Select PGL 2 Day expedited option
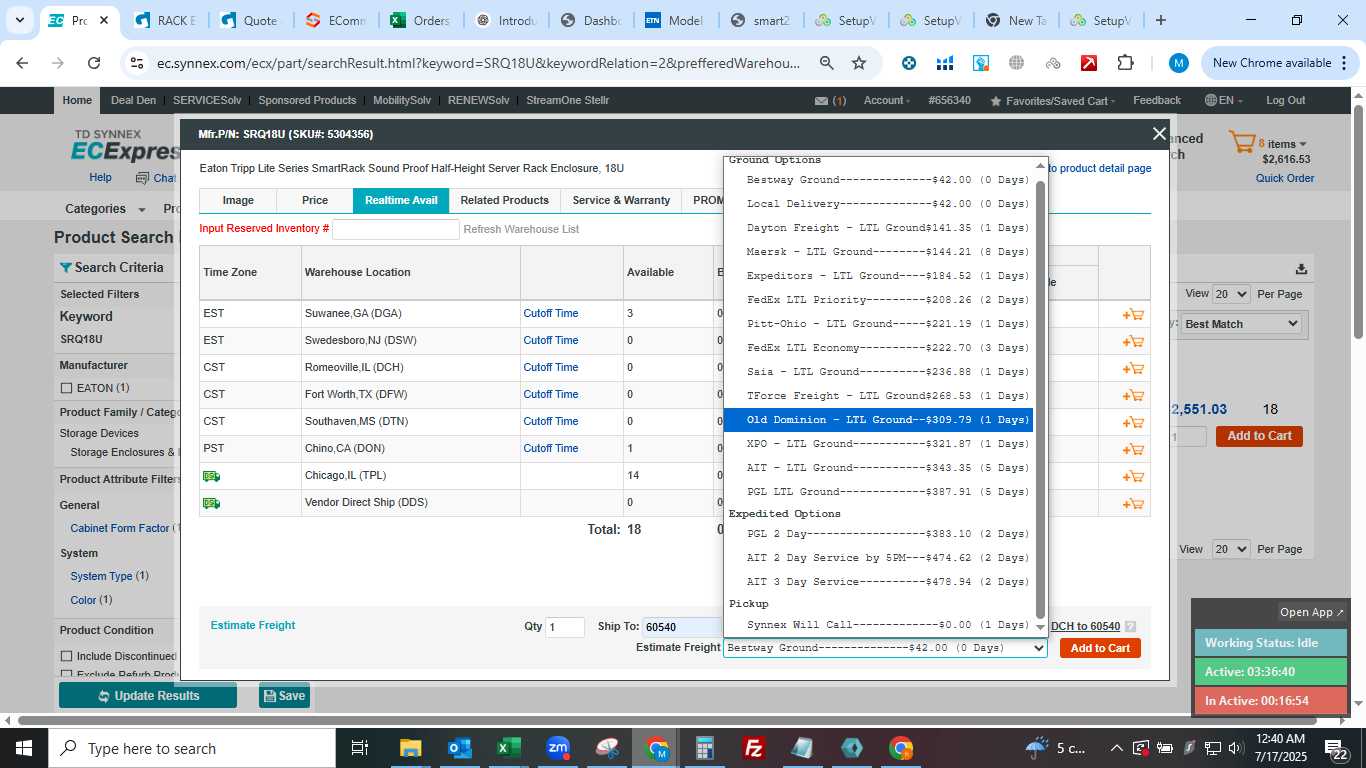Viewport: 1366px width, 768px height. click(x=878, y=534)
